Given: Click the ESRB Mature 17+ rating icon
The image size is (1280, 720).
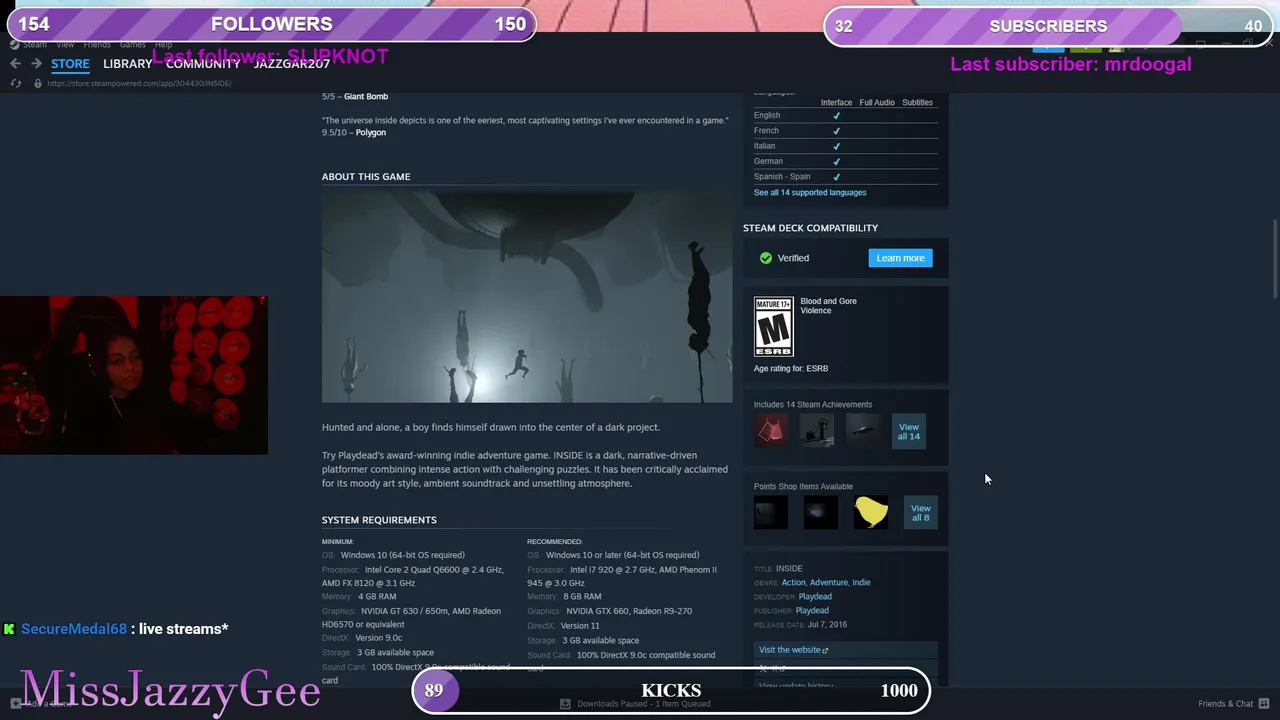Looking at the screenshot, I should tap(773, 326).
